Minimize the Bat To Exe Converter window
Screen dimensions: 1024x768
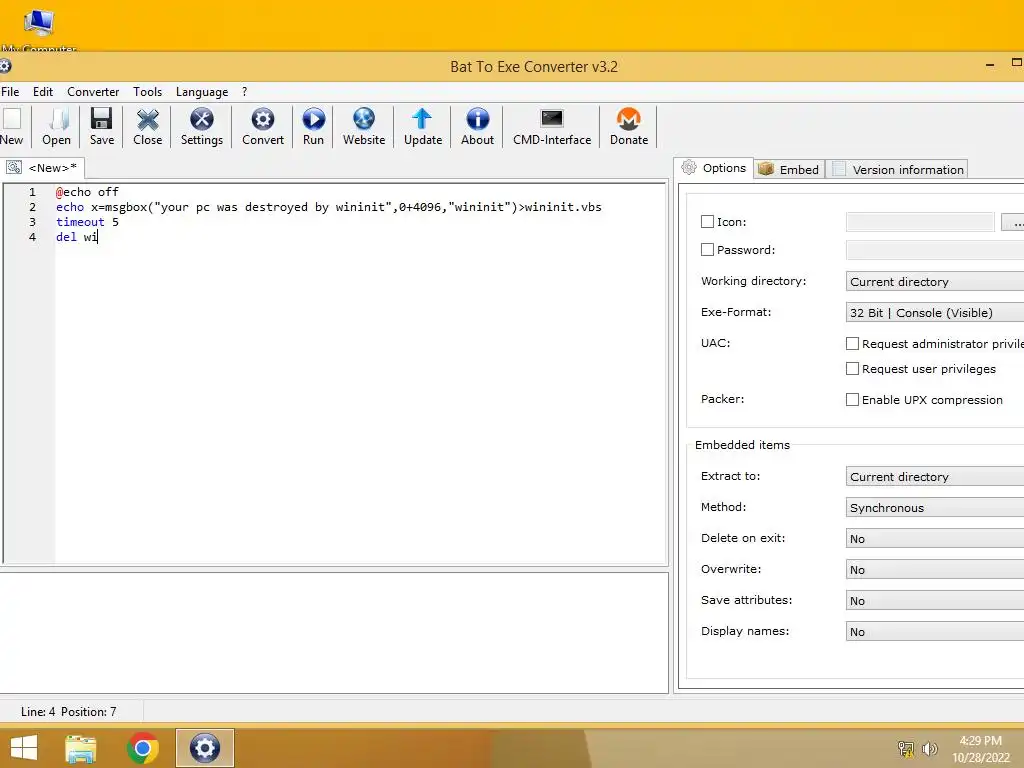(x=990, y=65)
